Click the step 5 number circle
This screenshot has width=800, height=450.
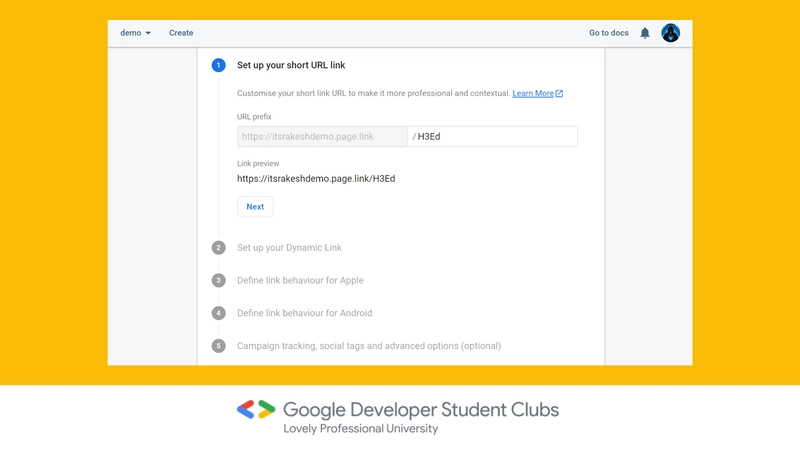click(x=218, y=346)
